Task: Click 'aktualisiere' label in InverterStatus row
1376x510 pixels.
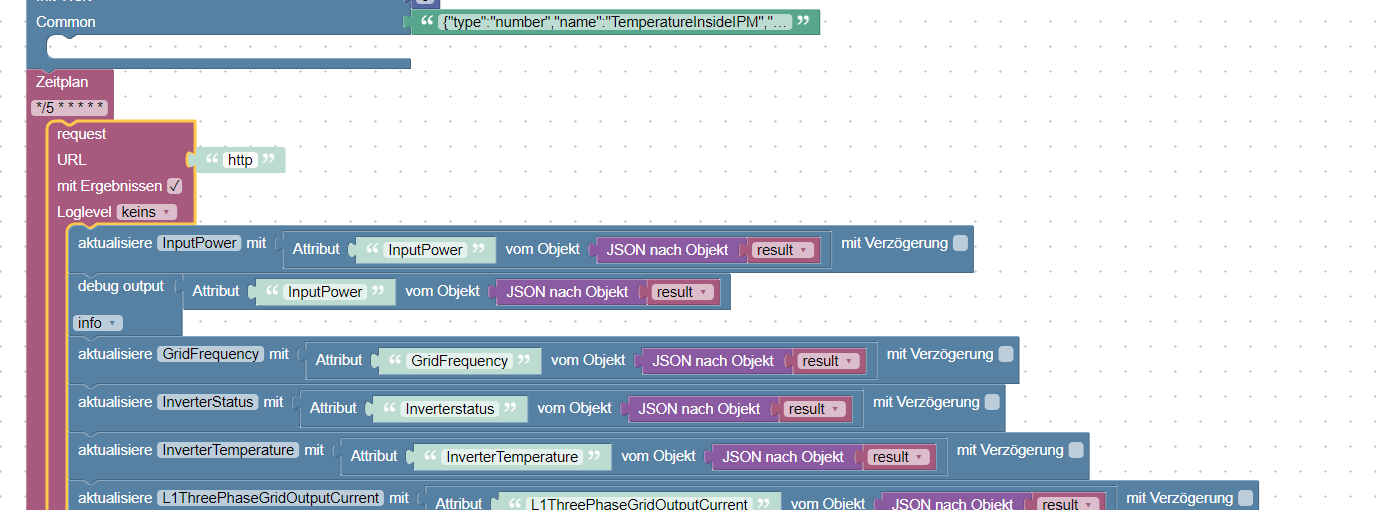Action: click(x=115, y=402)
